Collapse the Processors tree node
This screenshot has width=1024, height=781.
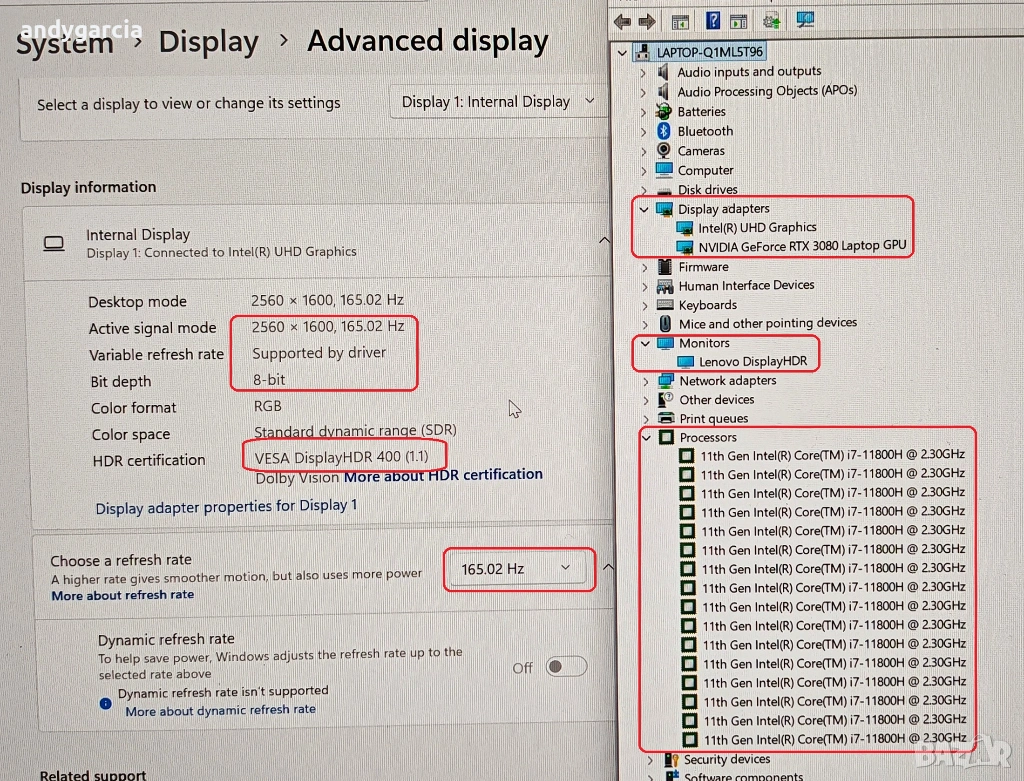click(646, 438)
